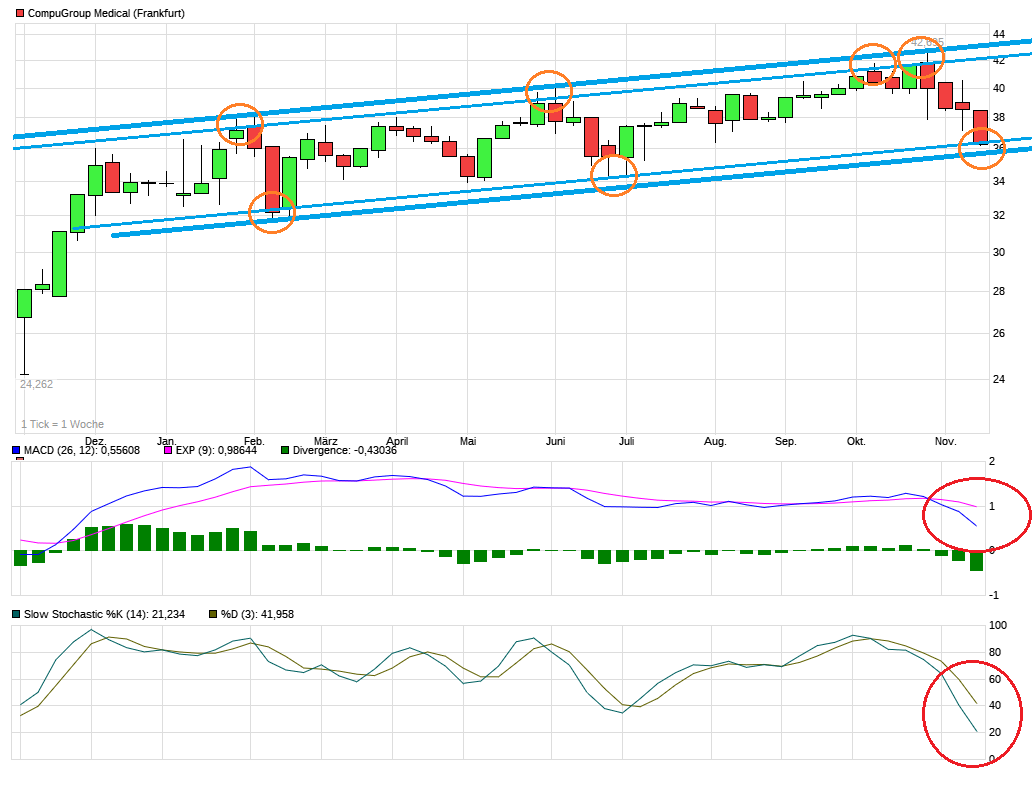Click the red circle on the MACD panel
Image resolution: width=1032 pixels, height=788 pixels.
point(975,512)
